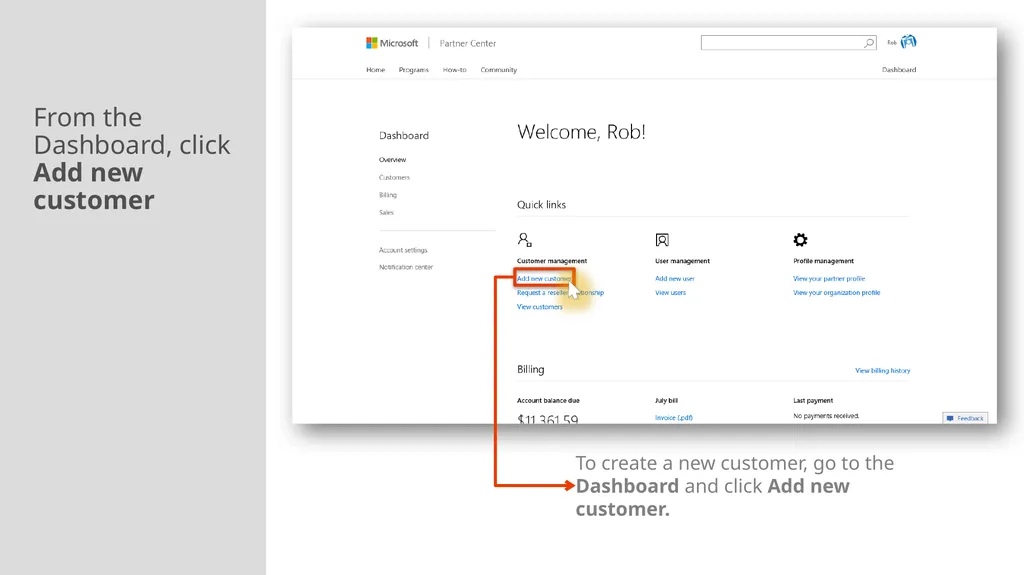The image size is (1024, 575).
Task: Open the View users link
Action: (670, 293)
